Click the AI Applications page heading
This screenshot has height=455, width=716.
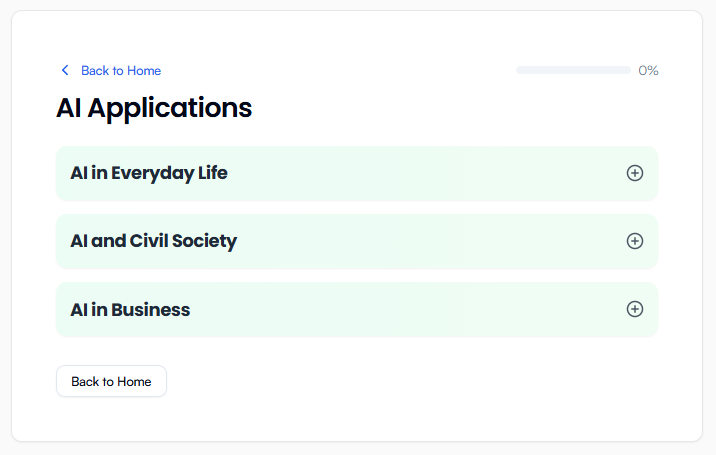click(x=154, y=107)
